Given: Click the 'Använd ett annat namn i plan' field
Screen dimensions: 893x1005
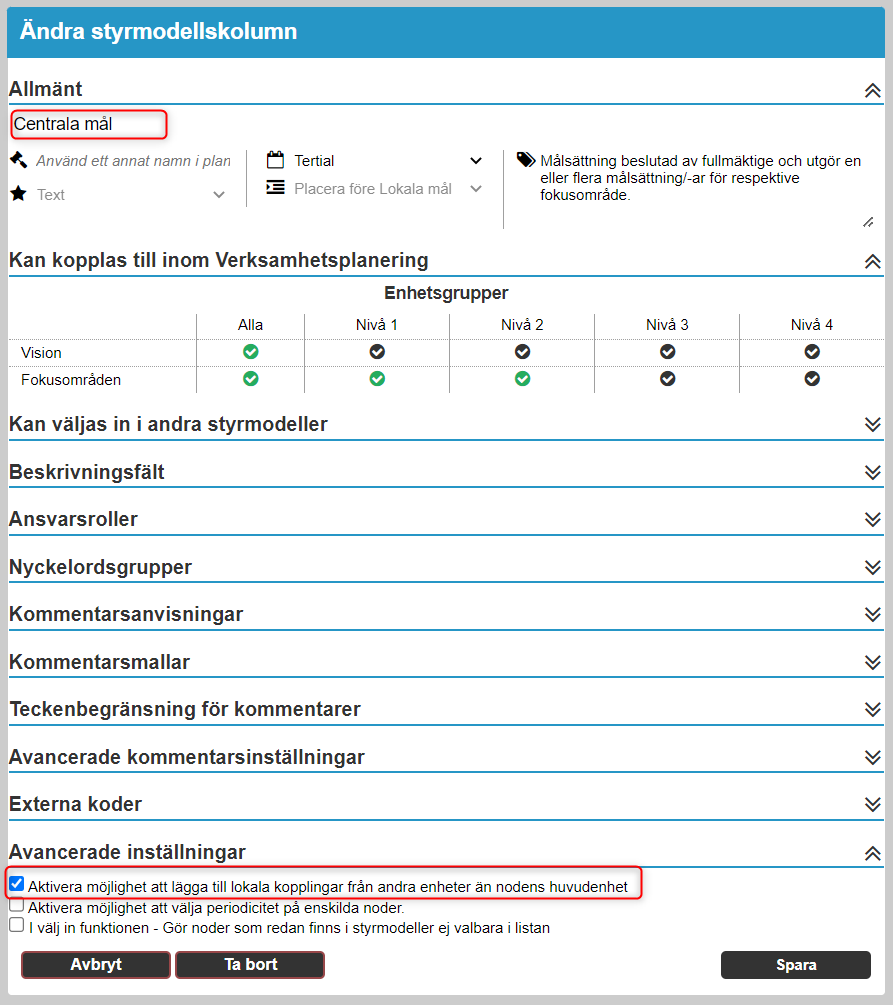Looking at the screenshot, I should [x=133, y=160].
